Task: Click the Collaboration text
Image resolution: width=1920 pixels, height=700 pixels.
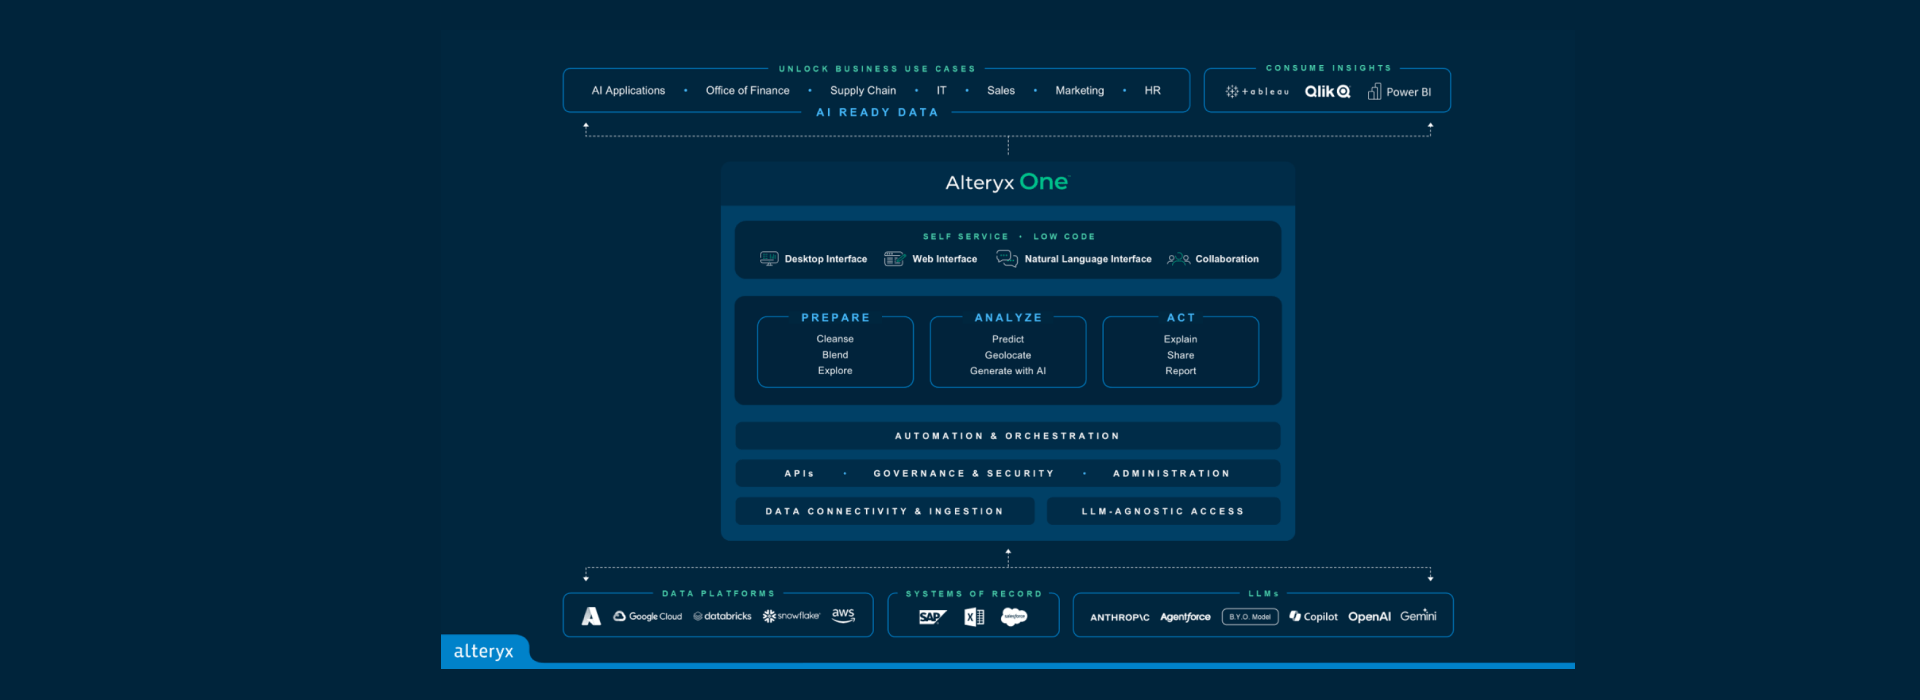Action: [x=1227, y=259]
